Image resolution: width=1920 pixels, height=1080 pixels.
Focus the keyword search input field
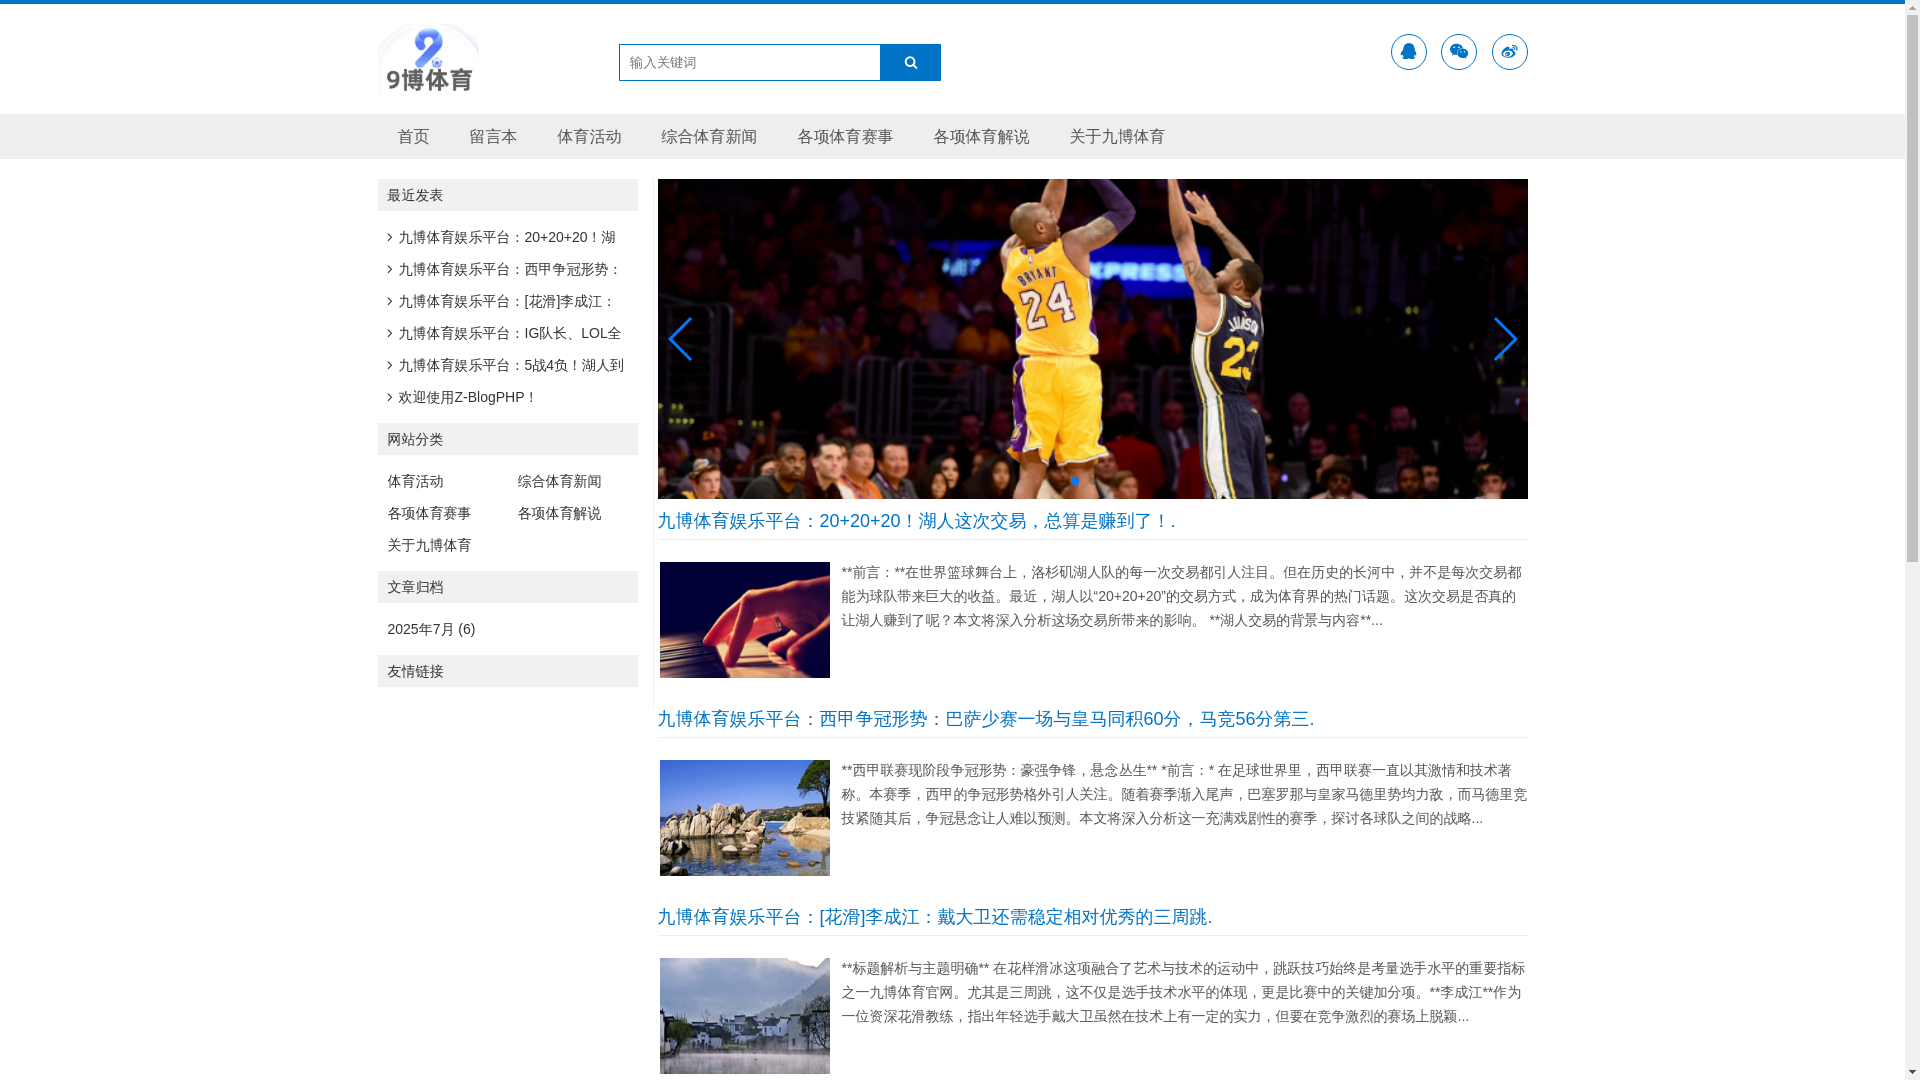tap(749, 62)
